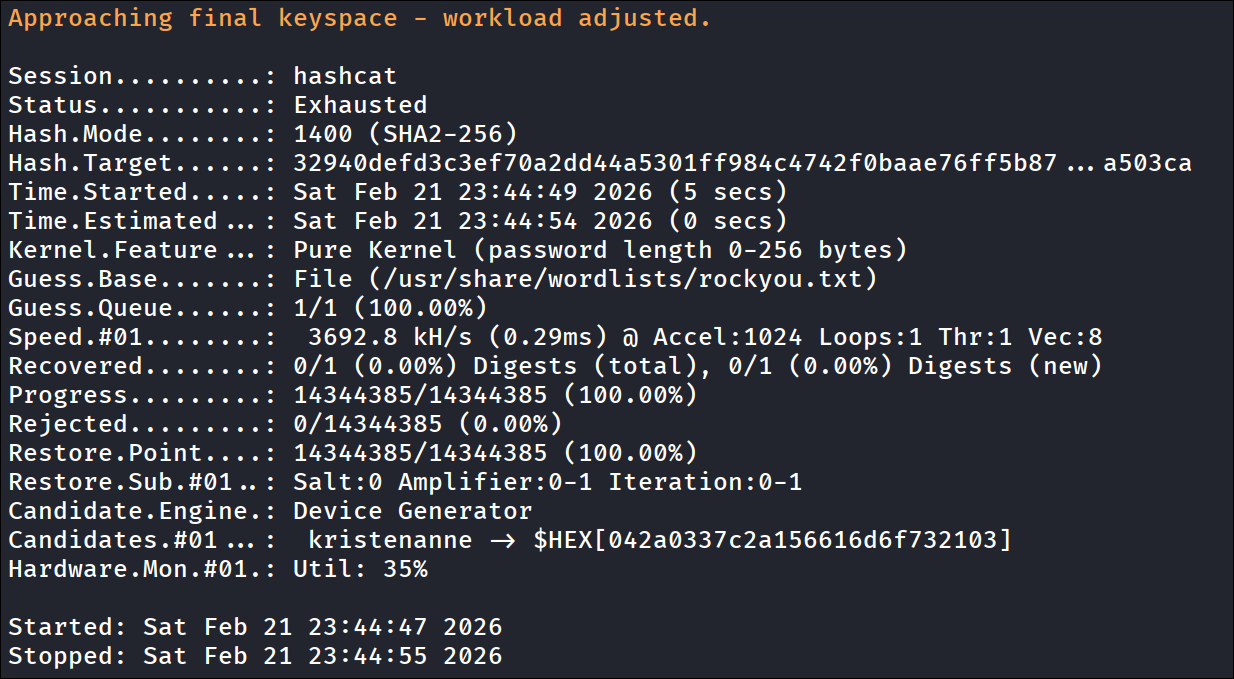The height and width of the screenshot is (679, 1234).
Task: Click the Hardware.Mon Util: 35% value
Action: coord(360,569)
